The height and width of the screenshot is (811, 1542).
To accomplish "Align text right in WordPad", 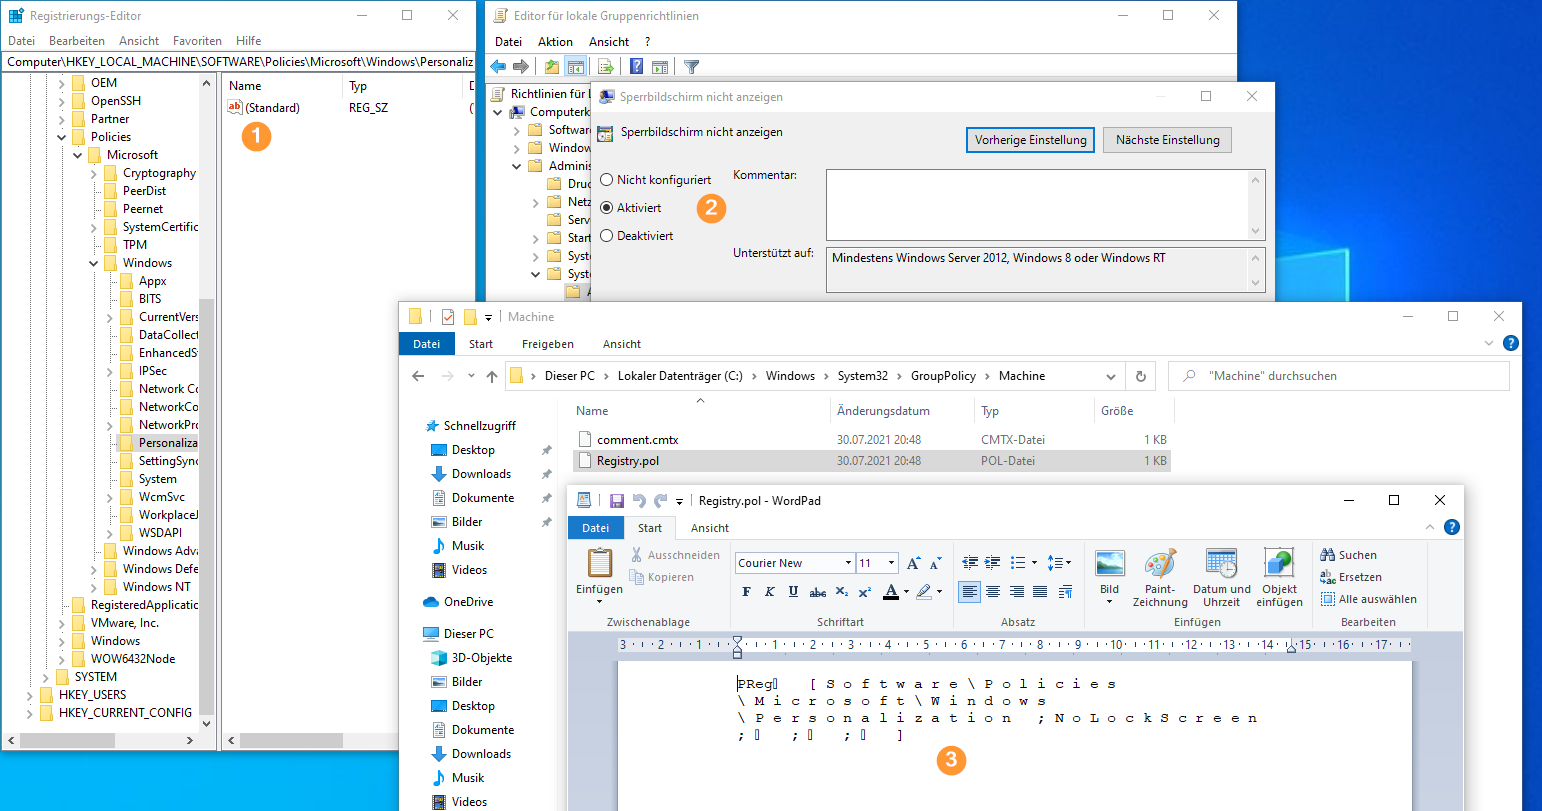I will click(1016, 592).
